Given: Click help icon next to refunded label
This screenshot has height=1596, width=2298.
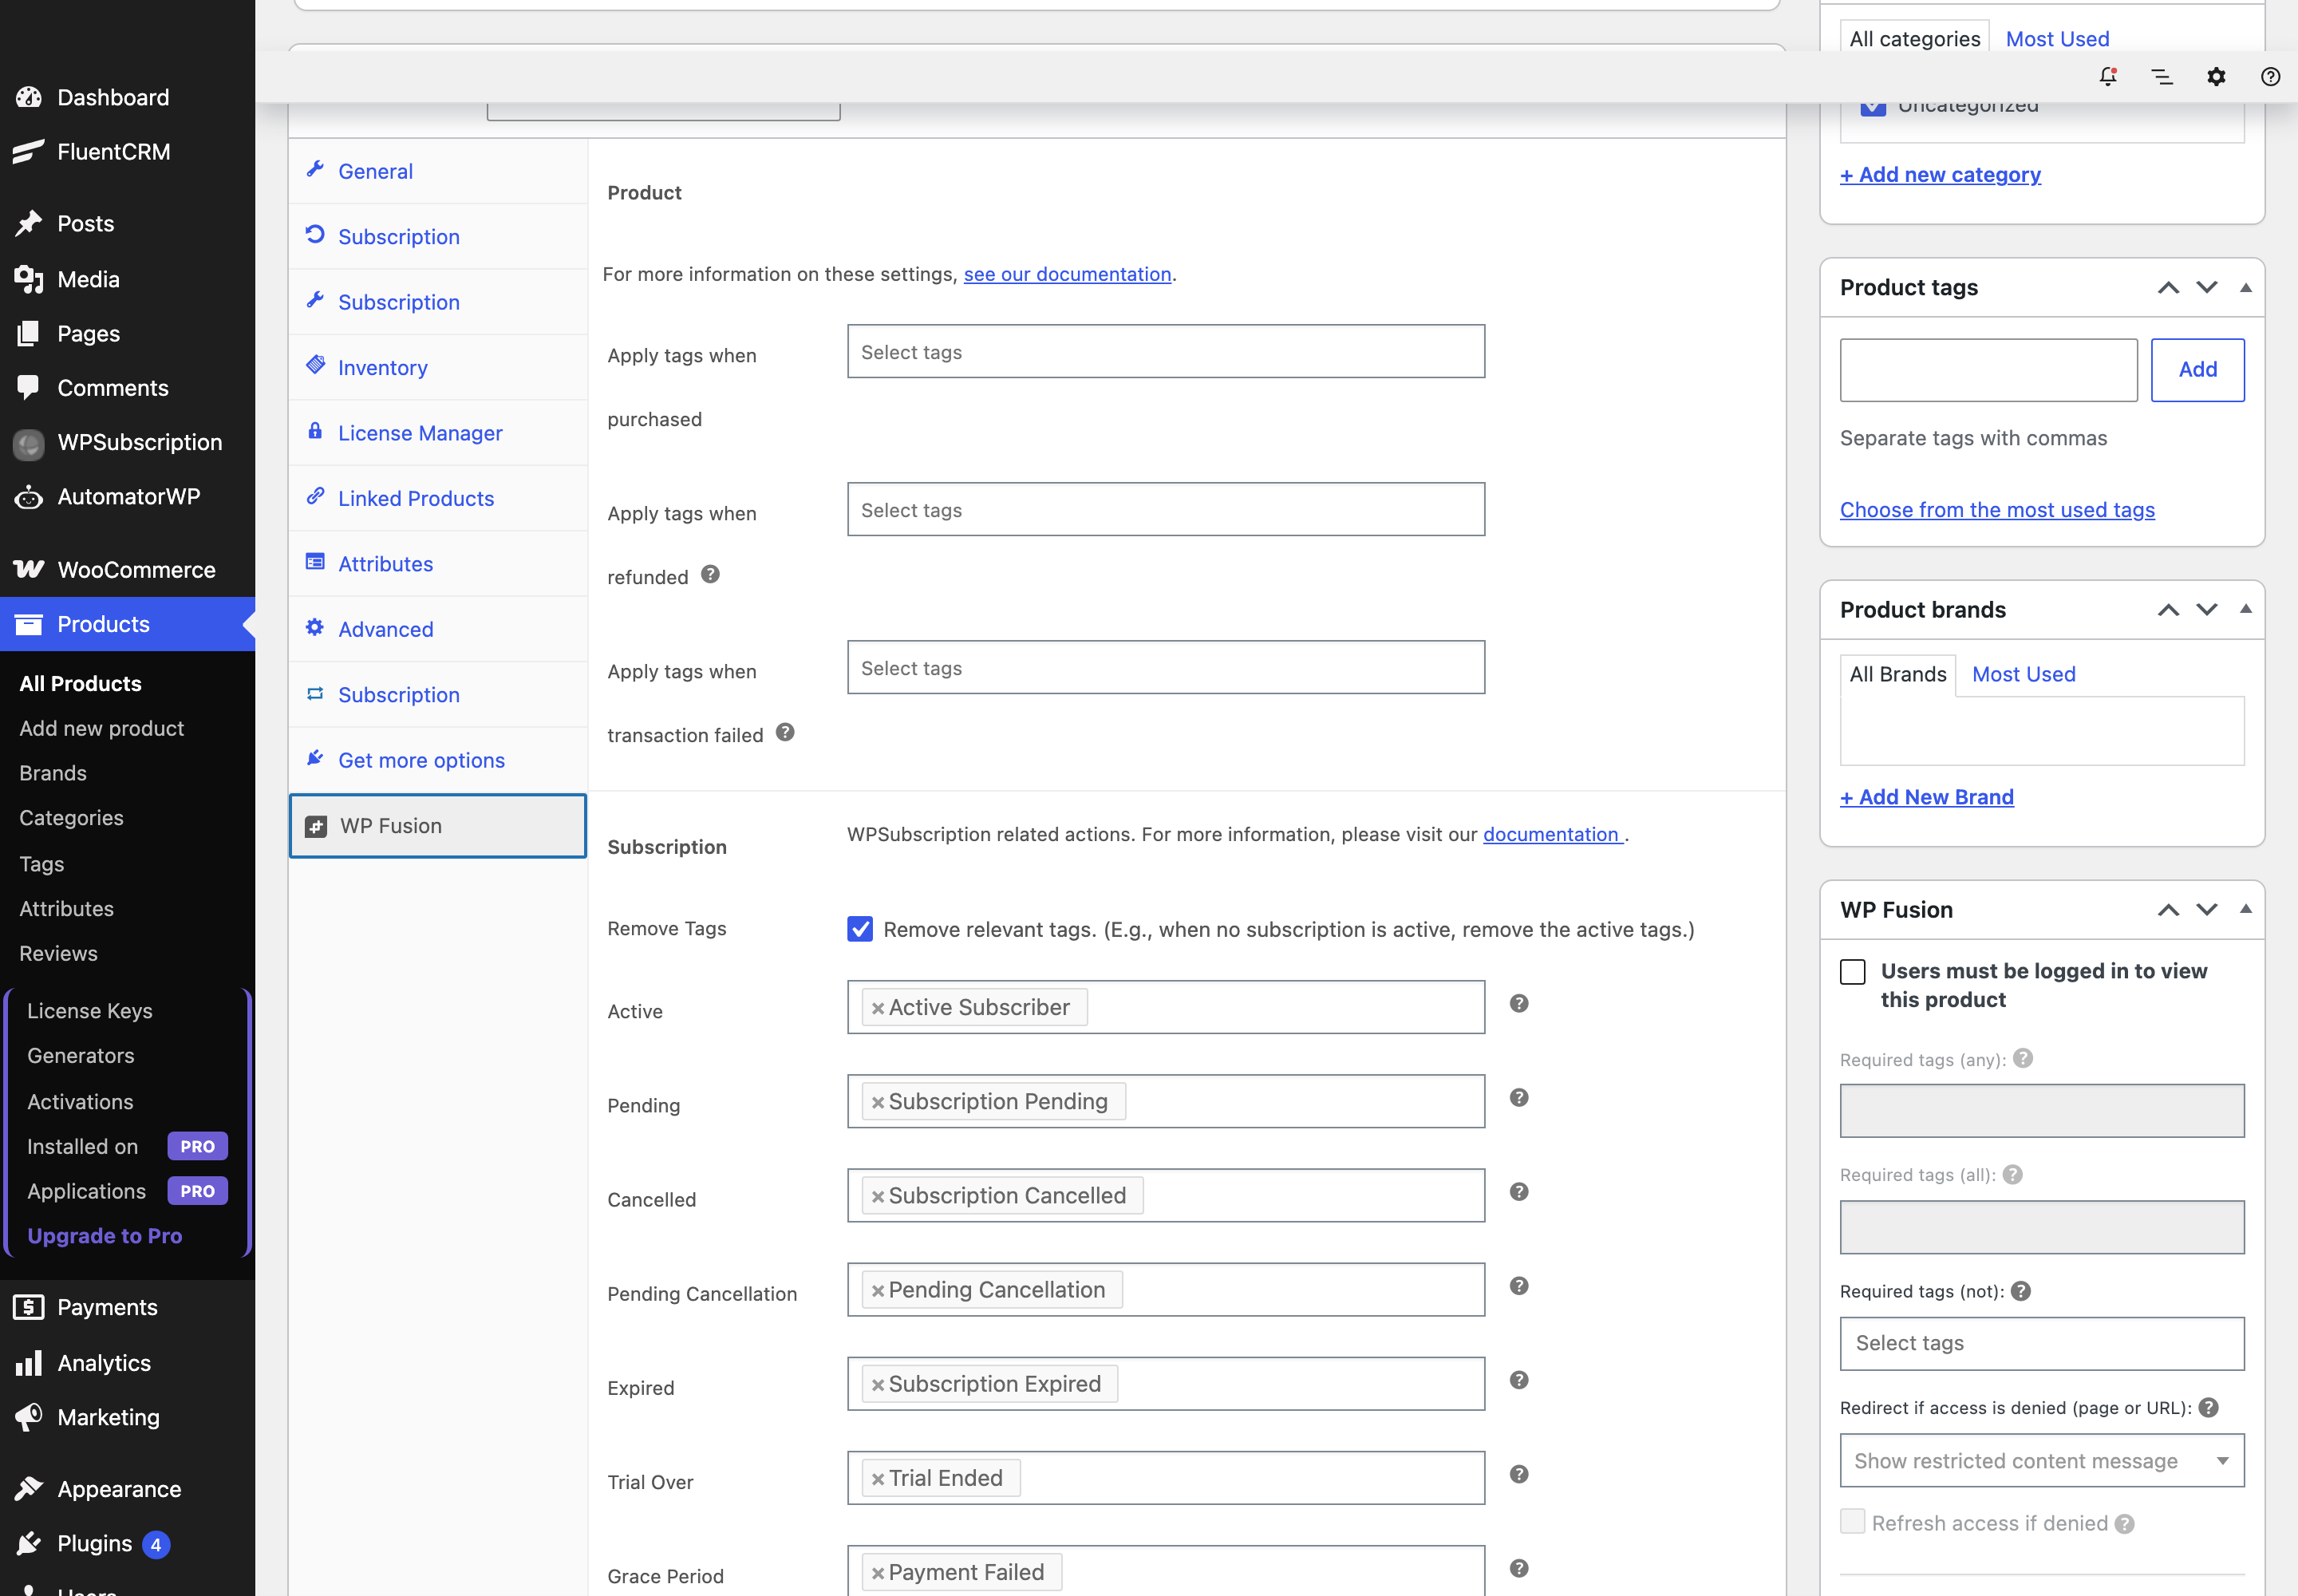Looking at the screenshot, I should 710,574.
